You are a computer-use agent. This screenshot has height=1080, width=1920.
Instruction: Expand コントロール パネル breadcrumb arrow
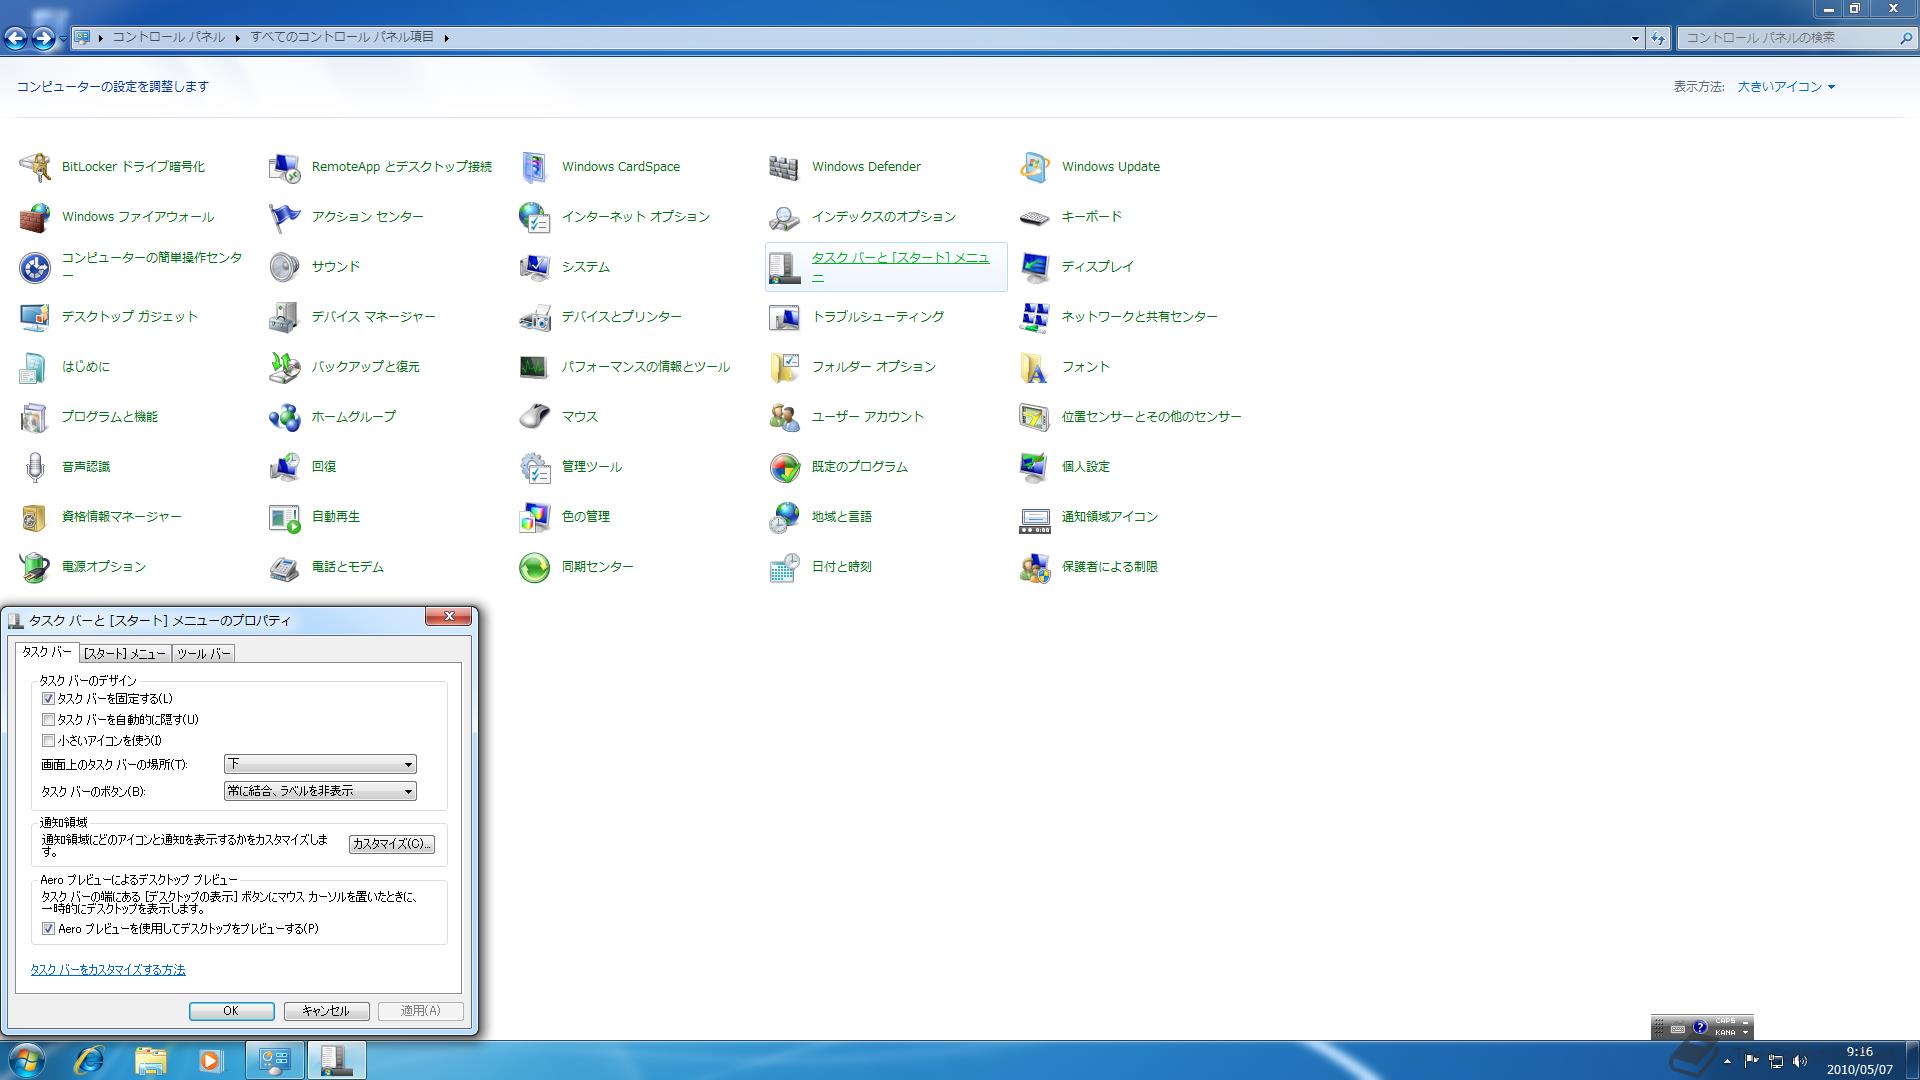click(x=238, y=38)
